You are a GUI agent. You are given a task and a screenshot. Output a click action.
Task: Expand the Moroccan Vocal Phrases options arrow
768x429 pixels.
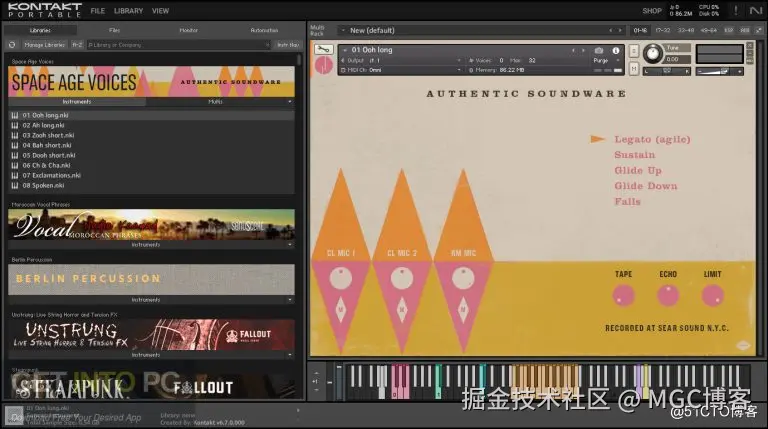[290, 244]
